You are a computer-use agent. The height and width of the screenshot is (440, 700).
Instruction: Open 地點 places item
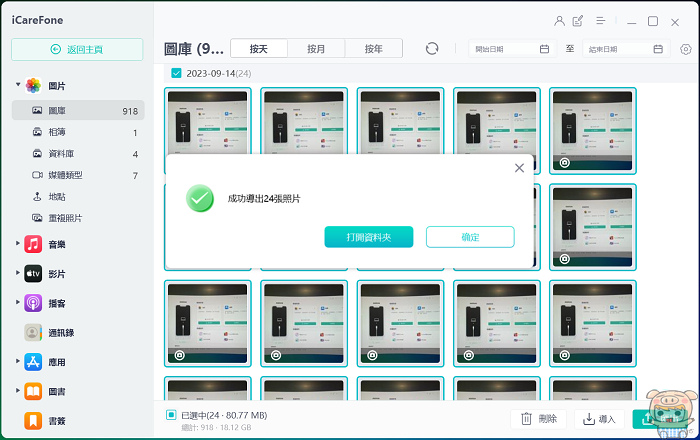click(x=78, y=196)
